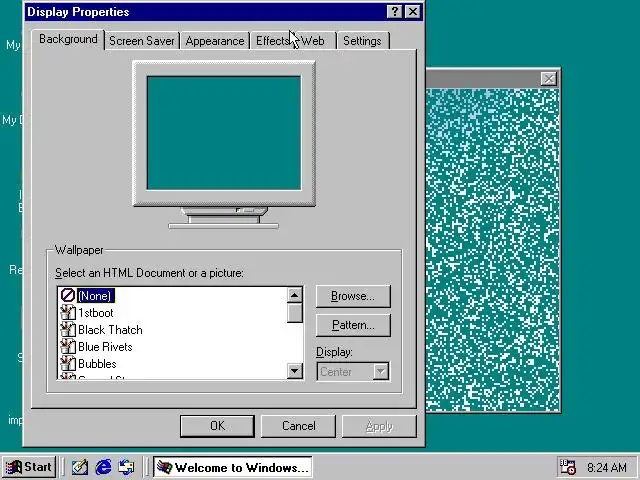
Task: Click the Browse... button
Action: pos(353,296)
